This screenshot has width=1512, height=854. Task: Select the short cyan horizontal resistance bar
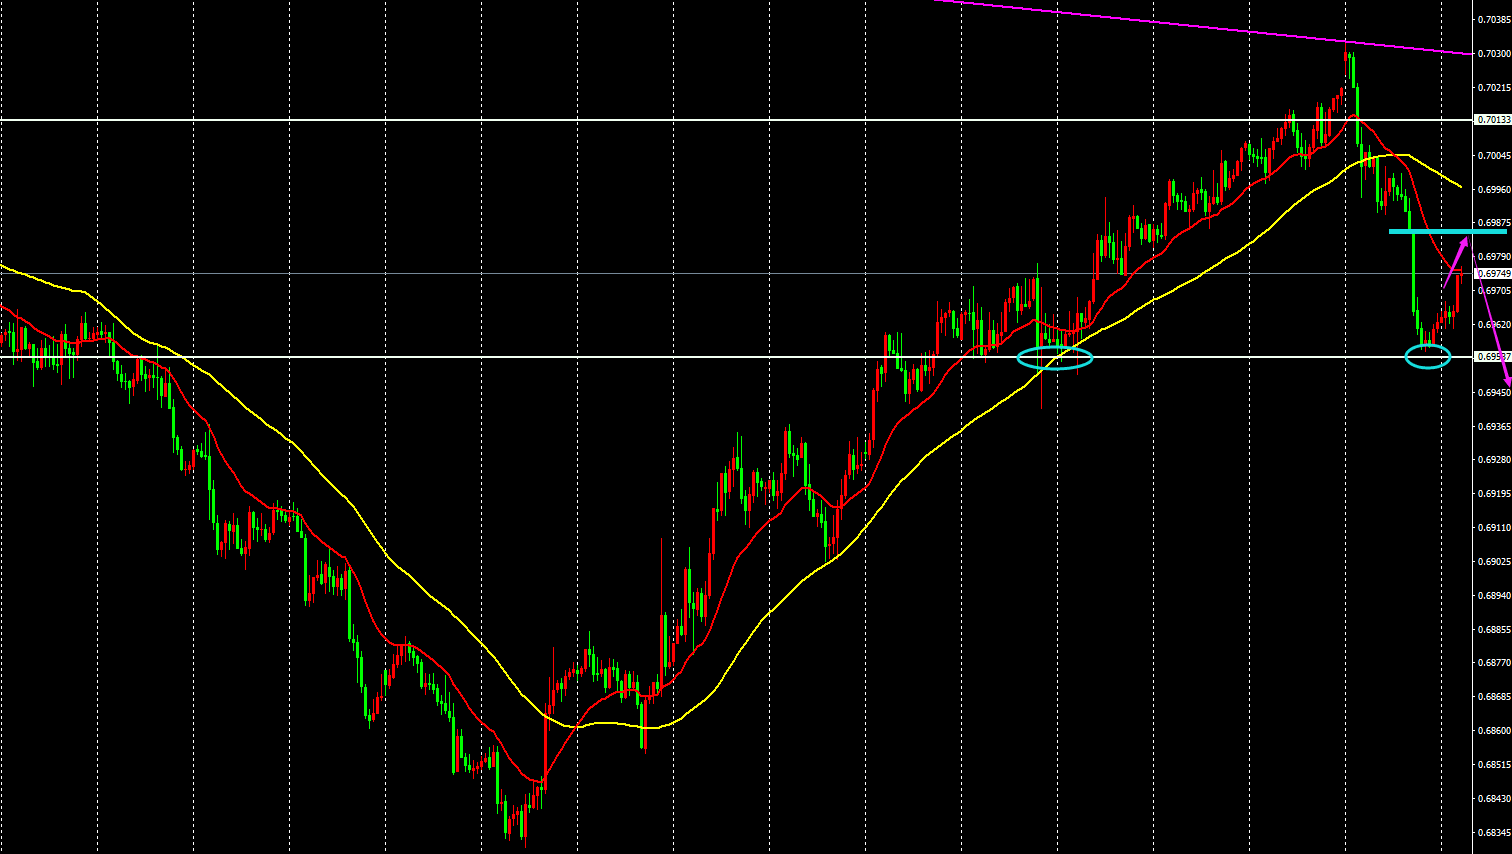[x=1447, y=232]
